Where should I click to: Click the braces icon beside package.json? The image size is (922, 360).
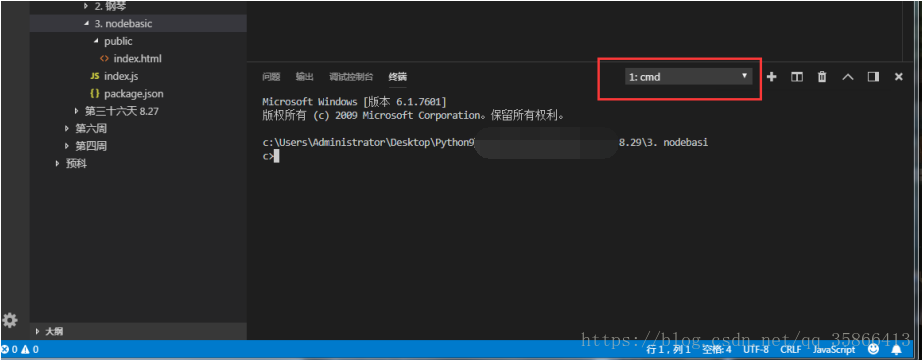[x=94, y=94]
